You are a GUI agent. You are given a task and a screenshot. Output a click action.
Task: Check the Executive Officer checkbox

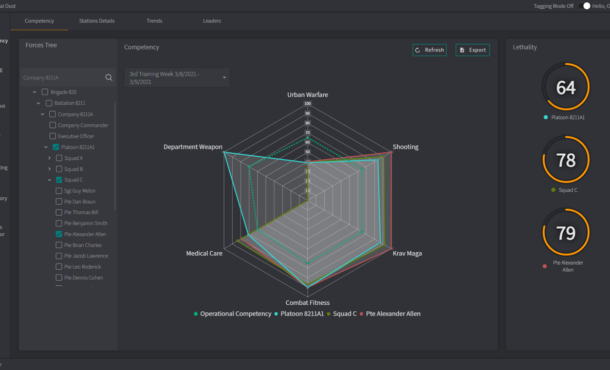(x=52, y=136)
